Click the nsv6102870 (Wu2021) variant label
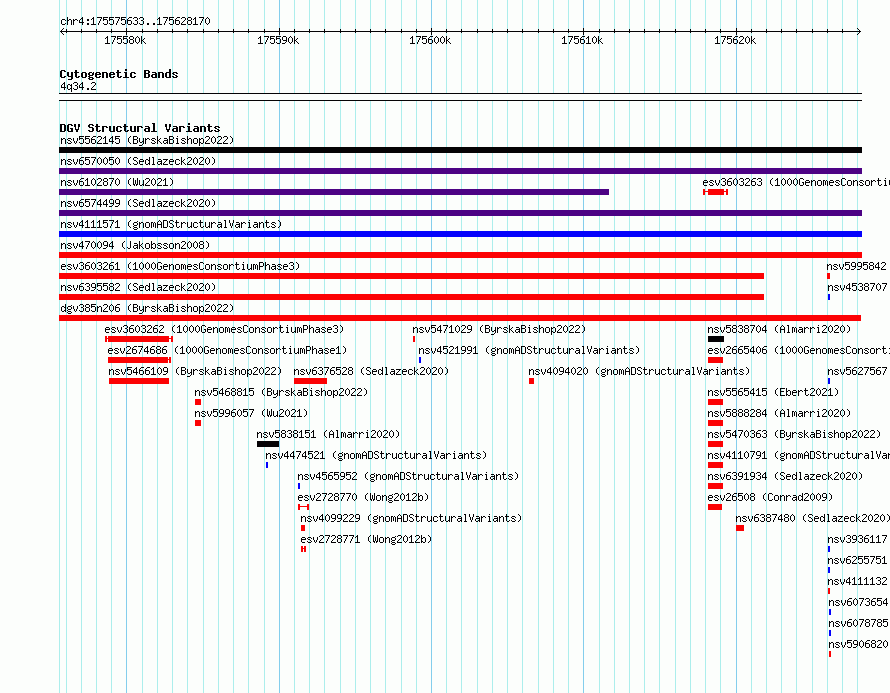The height and width of the screenshot is (693, 890). 117,182
